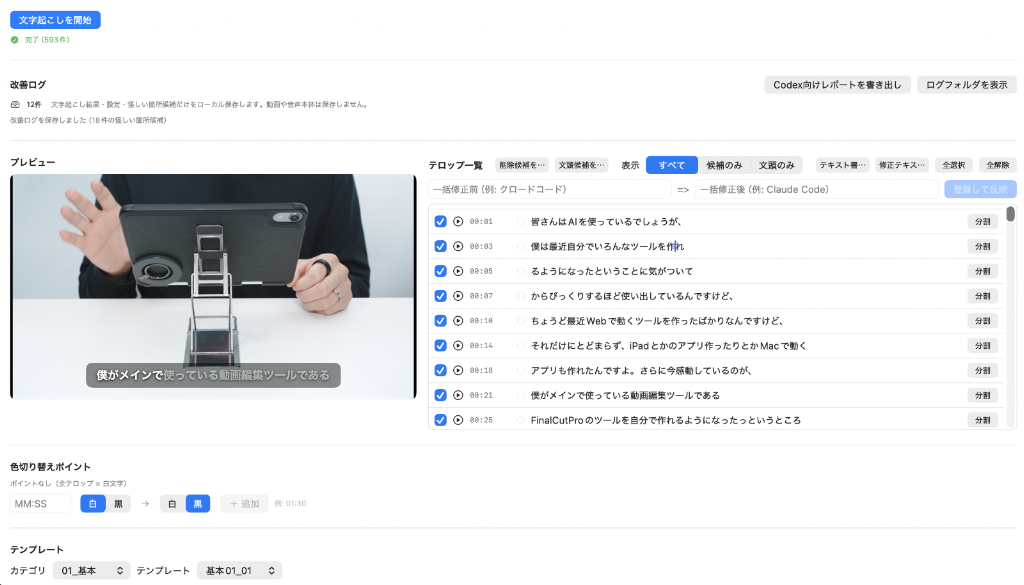Click the text 皆さんはAIを使っているでしょうが、
Screen dimensions: 1024x585
point(606,221)
